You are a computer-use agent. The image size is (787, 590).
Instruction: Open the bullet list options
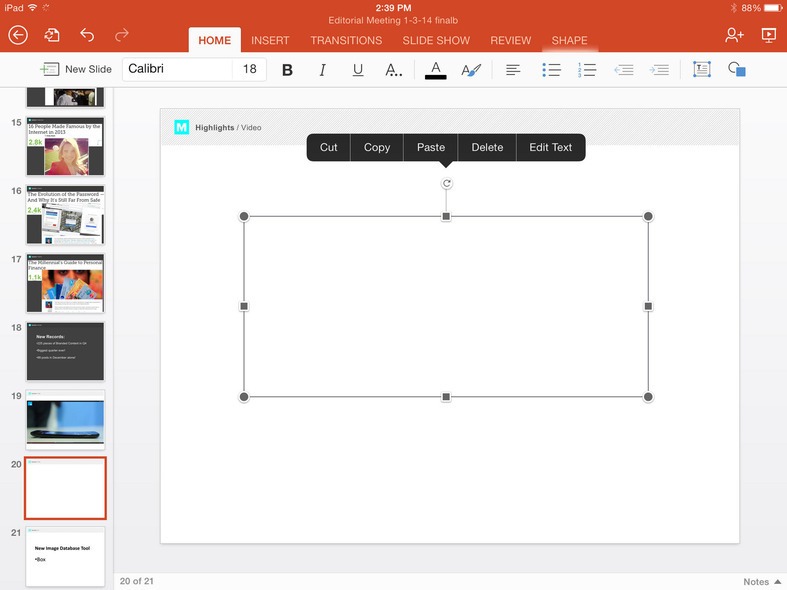click(x=551, y=69)
